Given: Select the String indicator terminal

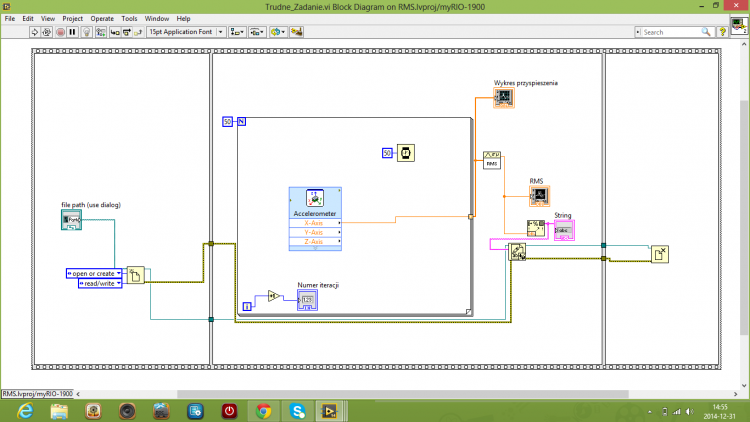Looking at the screenshot, I should click(564, 231).
